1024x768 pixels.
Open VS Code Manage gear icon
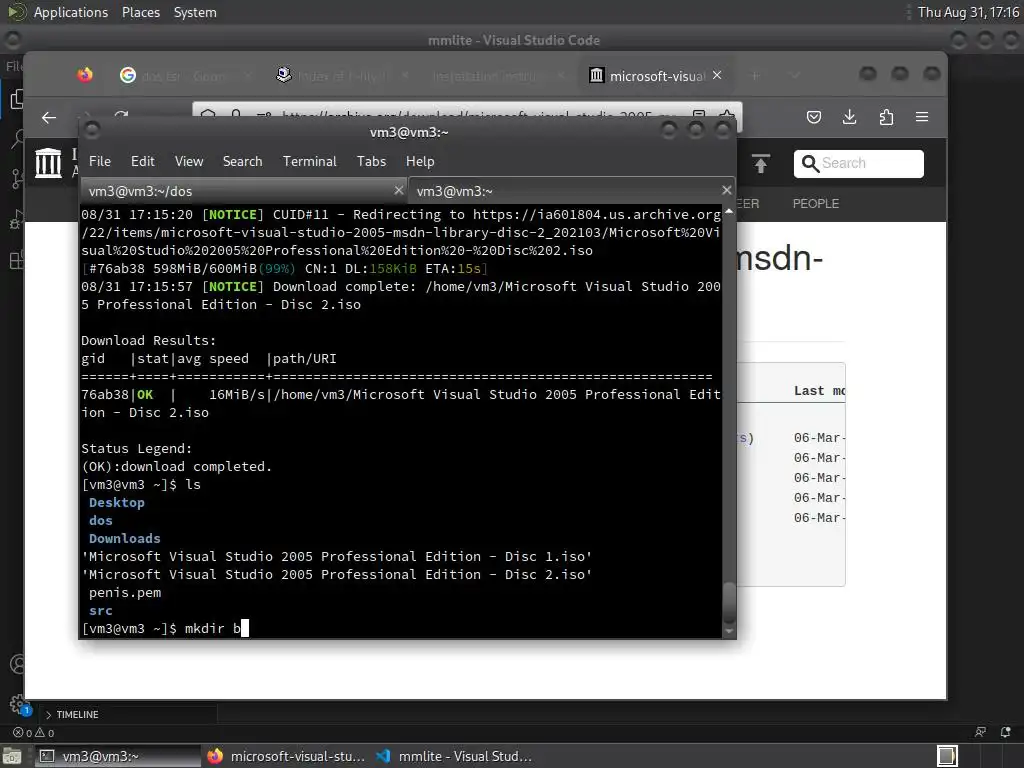[18, 705]
